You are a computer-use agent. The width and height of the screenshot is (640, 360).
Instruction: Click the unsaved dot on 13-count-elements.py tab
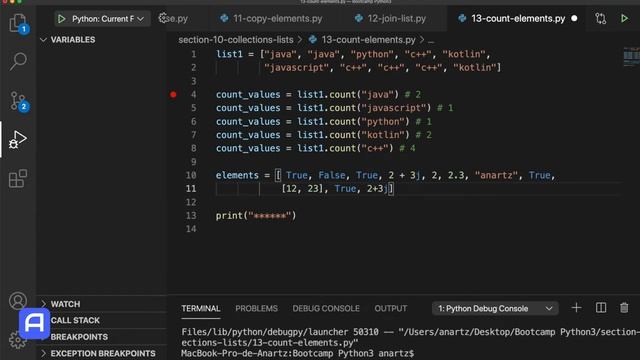574,18
